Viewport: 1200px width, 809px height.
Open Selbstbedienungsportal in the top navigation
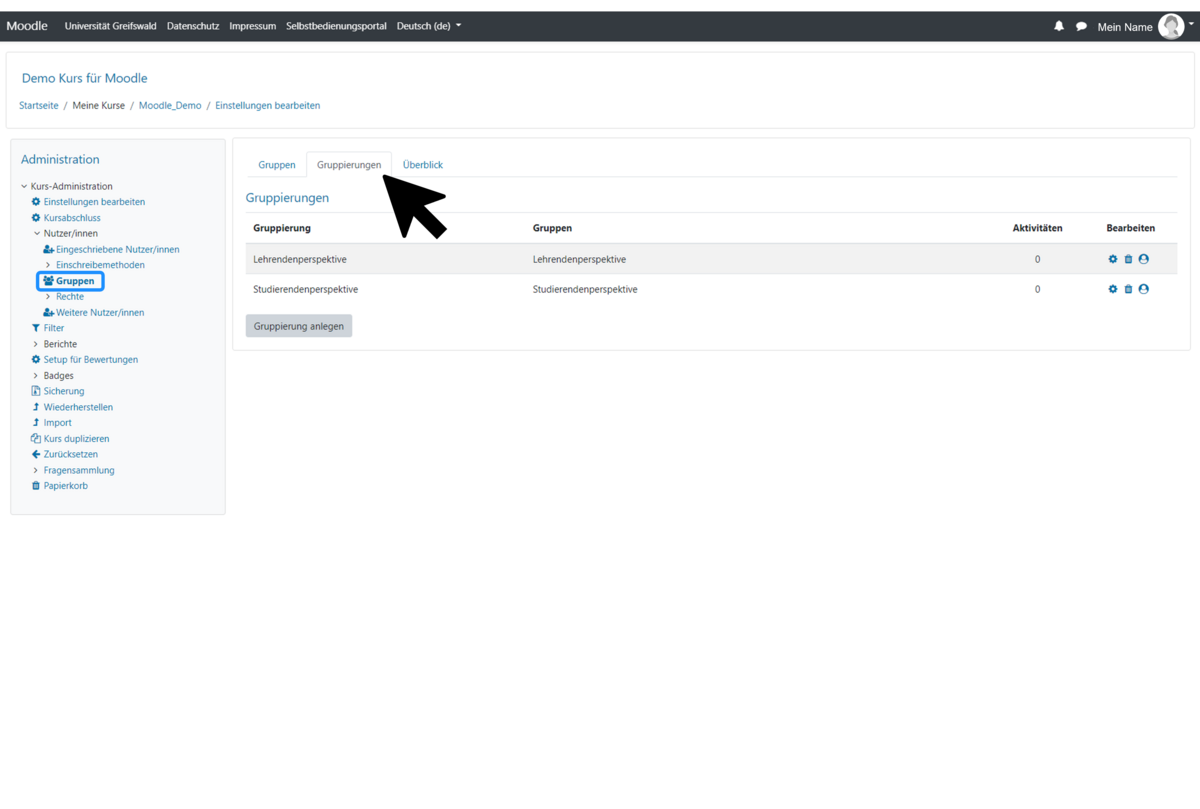pos(336,26)
